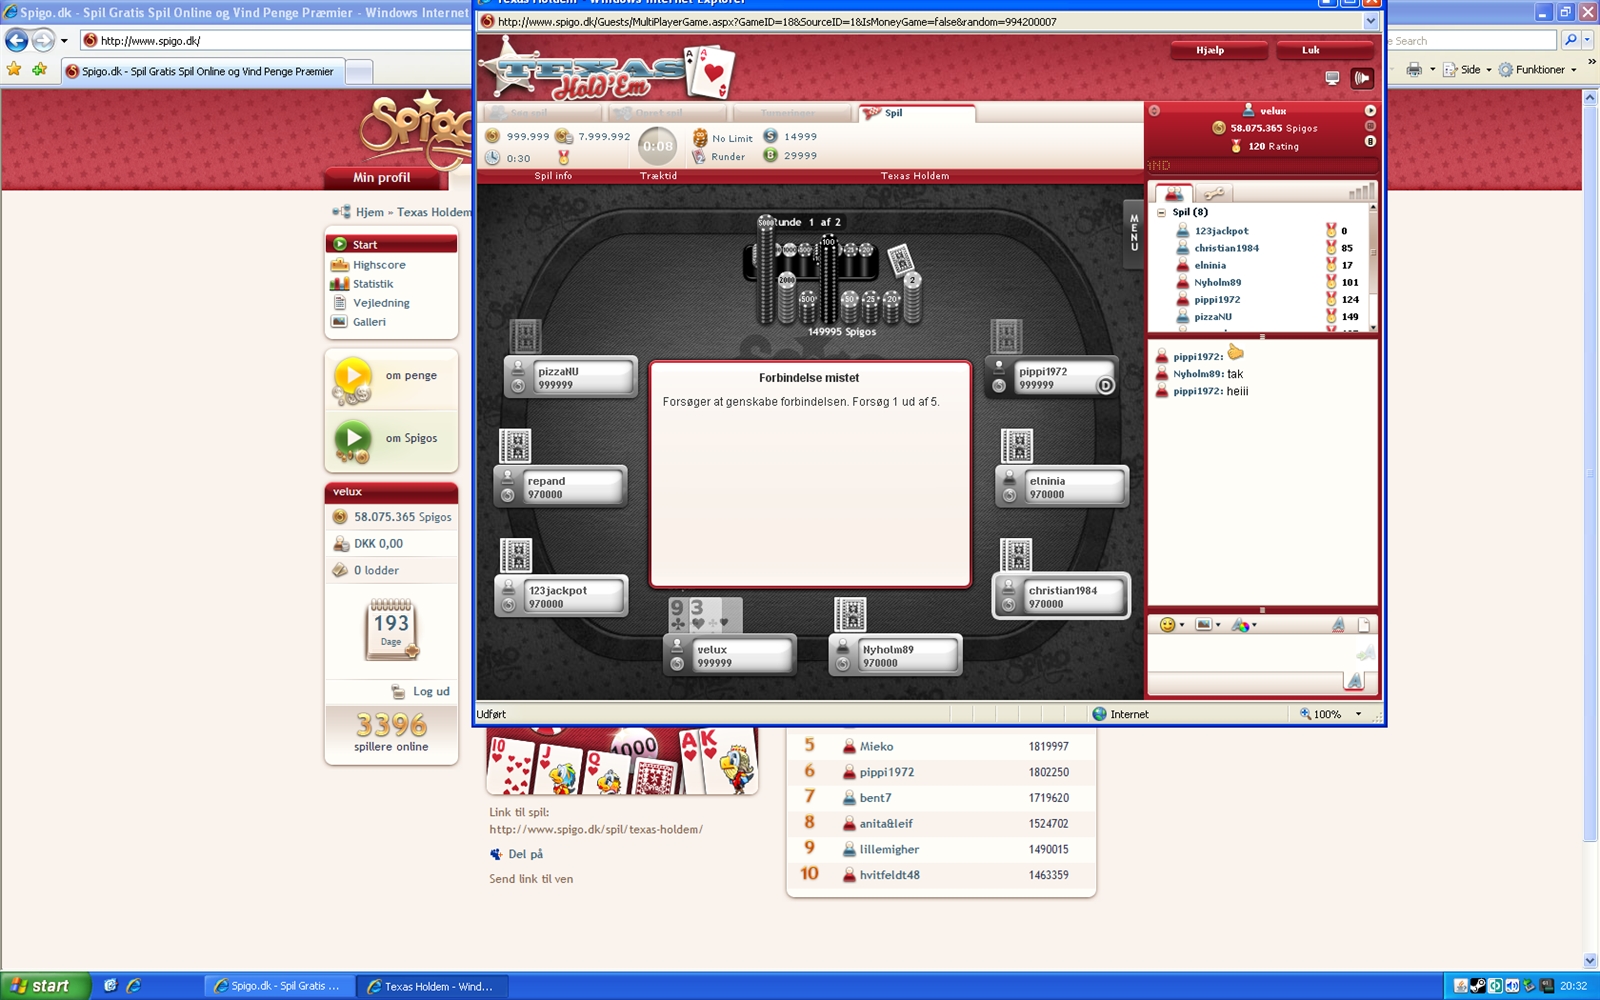Click the send message arrow icon
The height and width of the screenshot is (1000, 1600).
pos(1364,654)
